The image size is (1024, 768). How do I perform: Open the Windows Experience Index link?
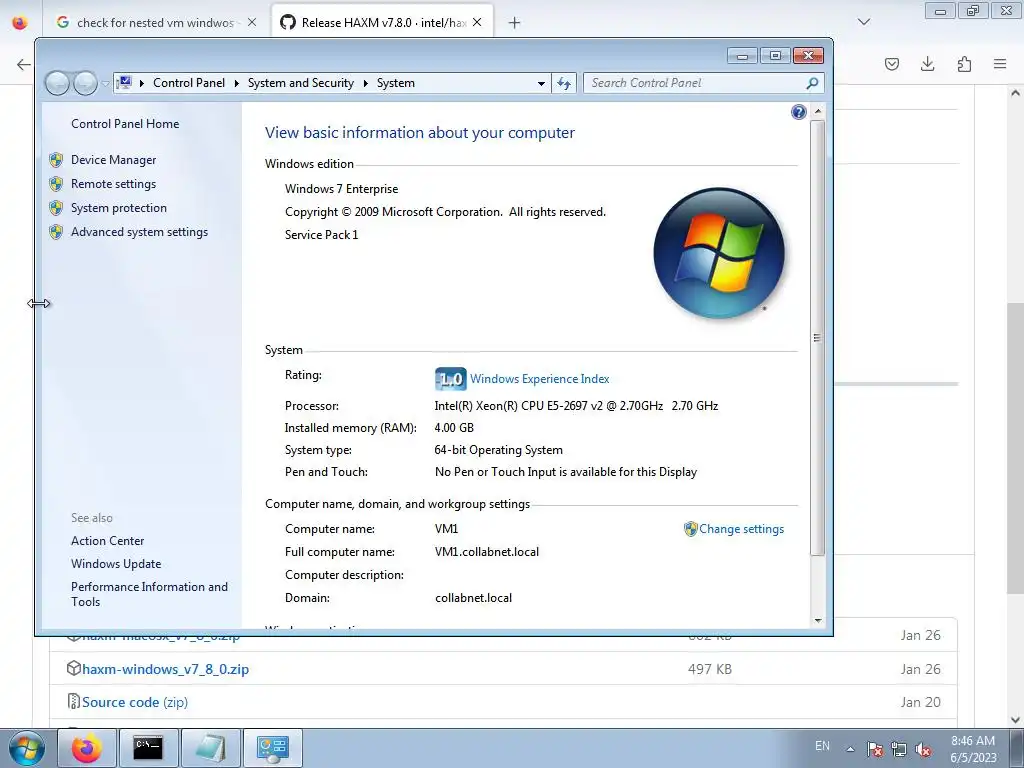pos(539,379)
